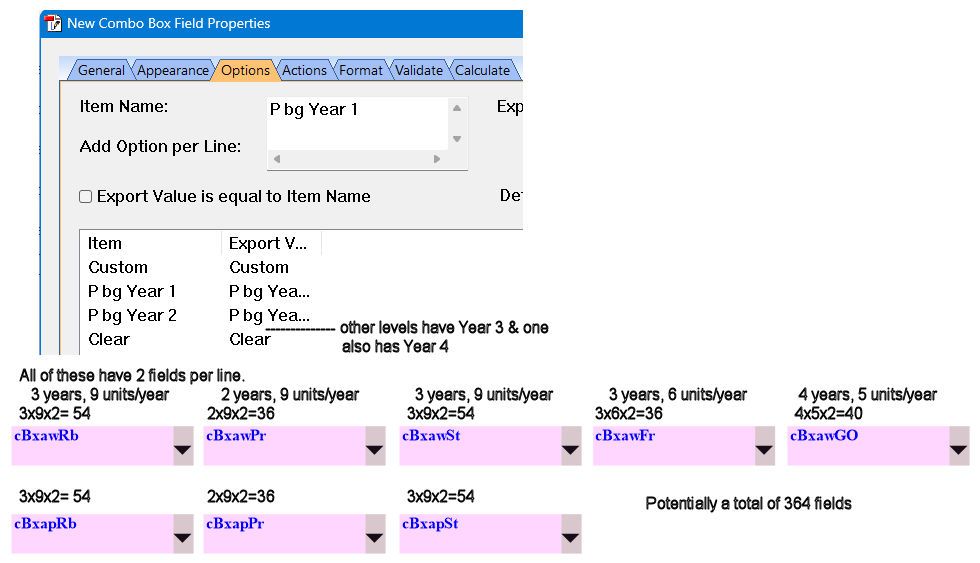980x563 pixels.
Task: Click the Item Name box scroll-down arrow
Action: (458, 139)
